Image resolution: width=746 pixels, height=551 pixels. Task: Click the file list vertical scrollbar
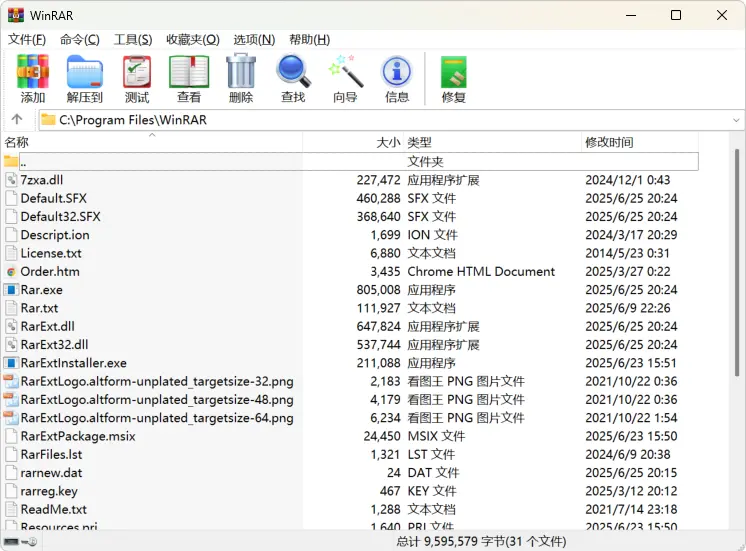pyautogui.click(x=736, y=262)
